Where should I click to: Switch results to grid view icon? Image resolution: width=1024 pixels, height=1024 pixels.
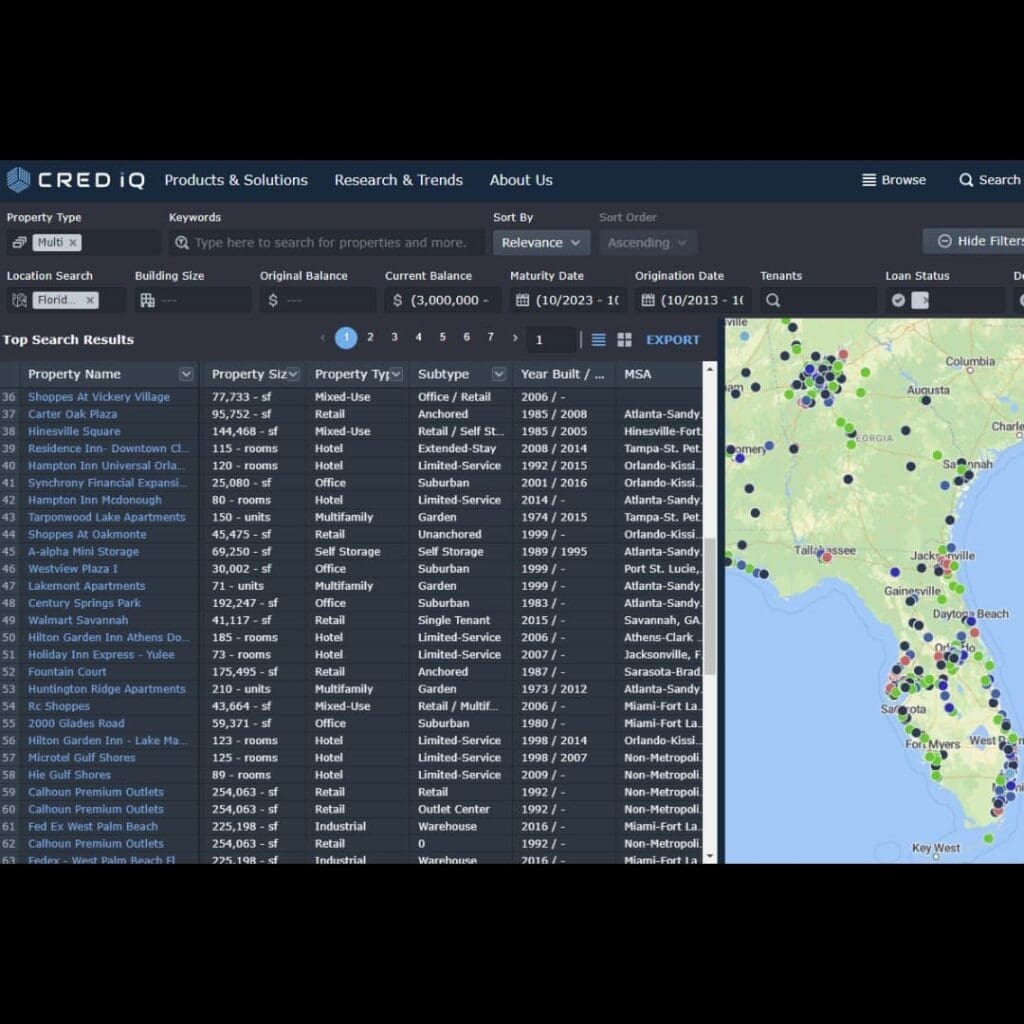tap(622, 339)
